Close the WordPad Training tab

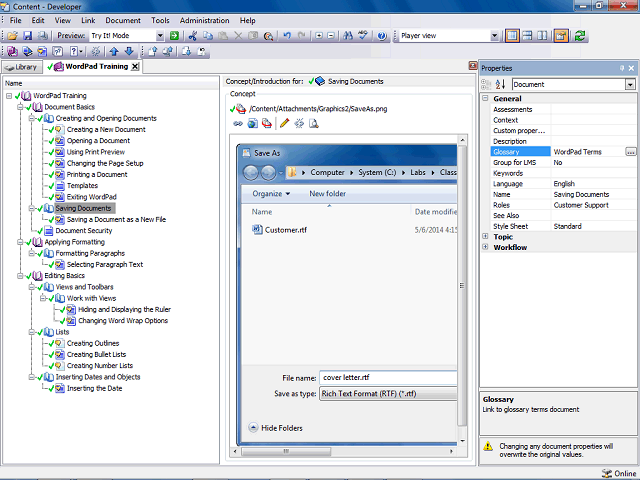click(x=135, y=67)
